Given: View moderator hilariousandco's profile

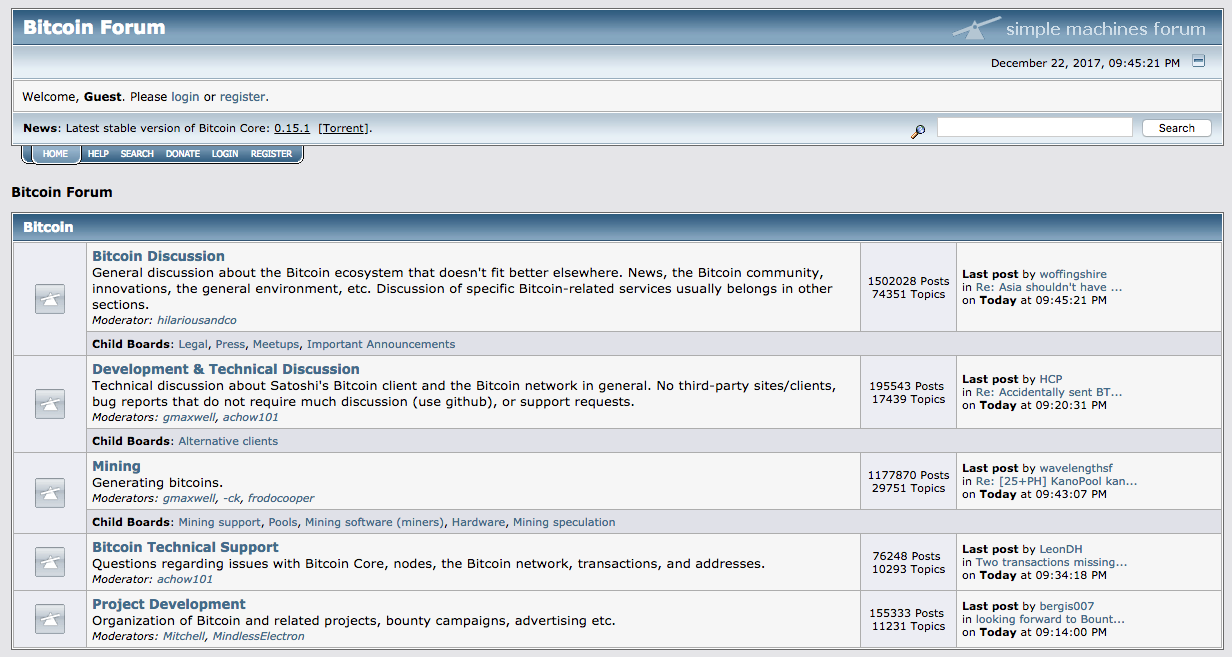Looking at the screenshot, I should tap(197, 320).
